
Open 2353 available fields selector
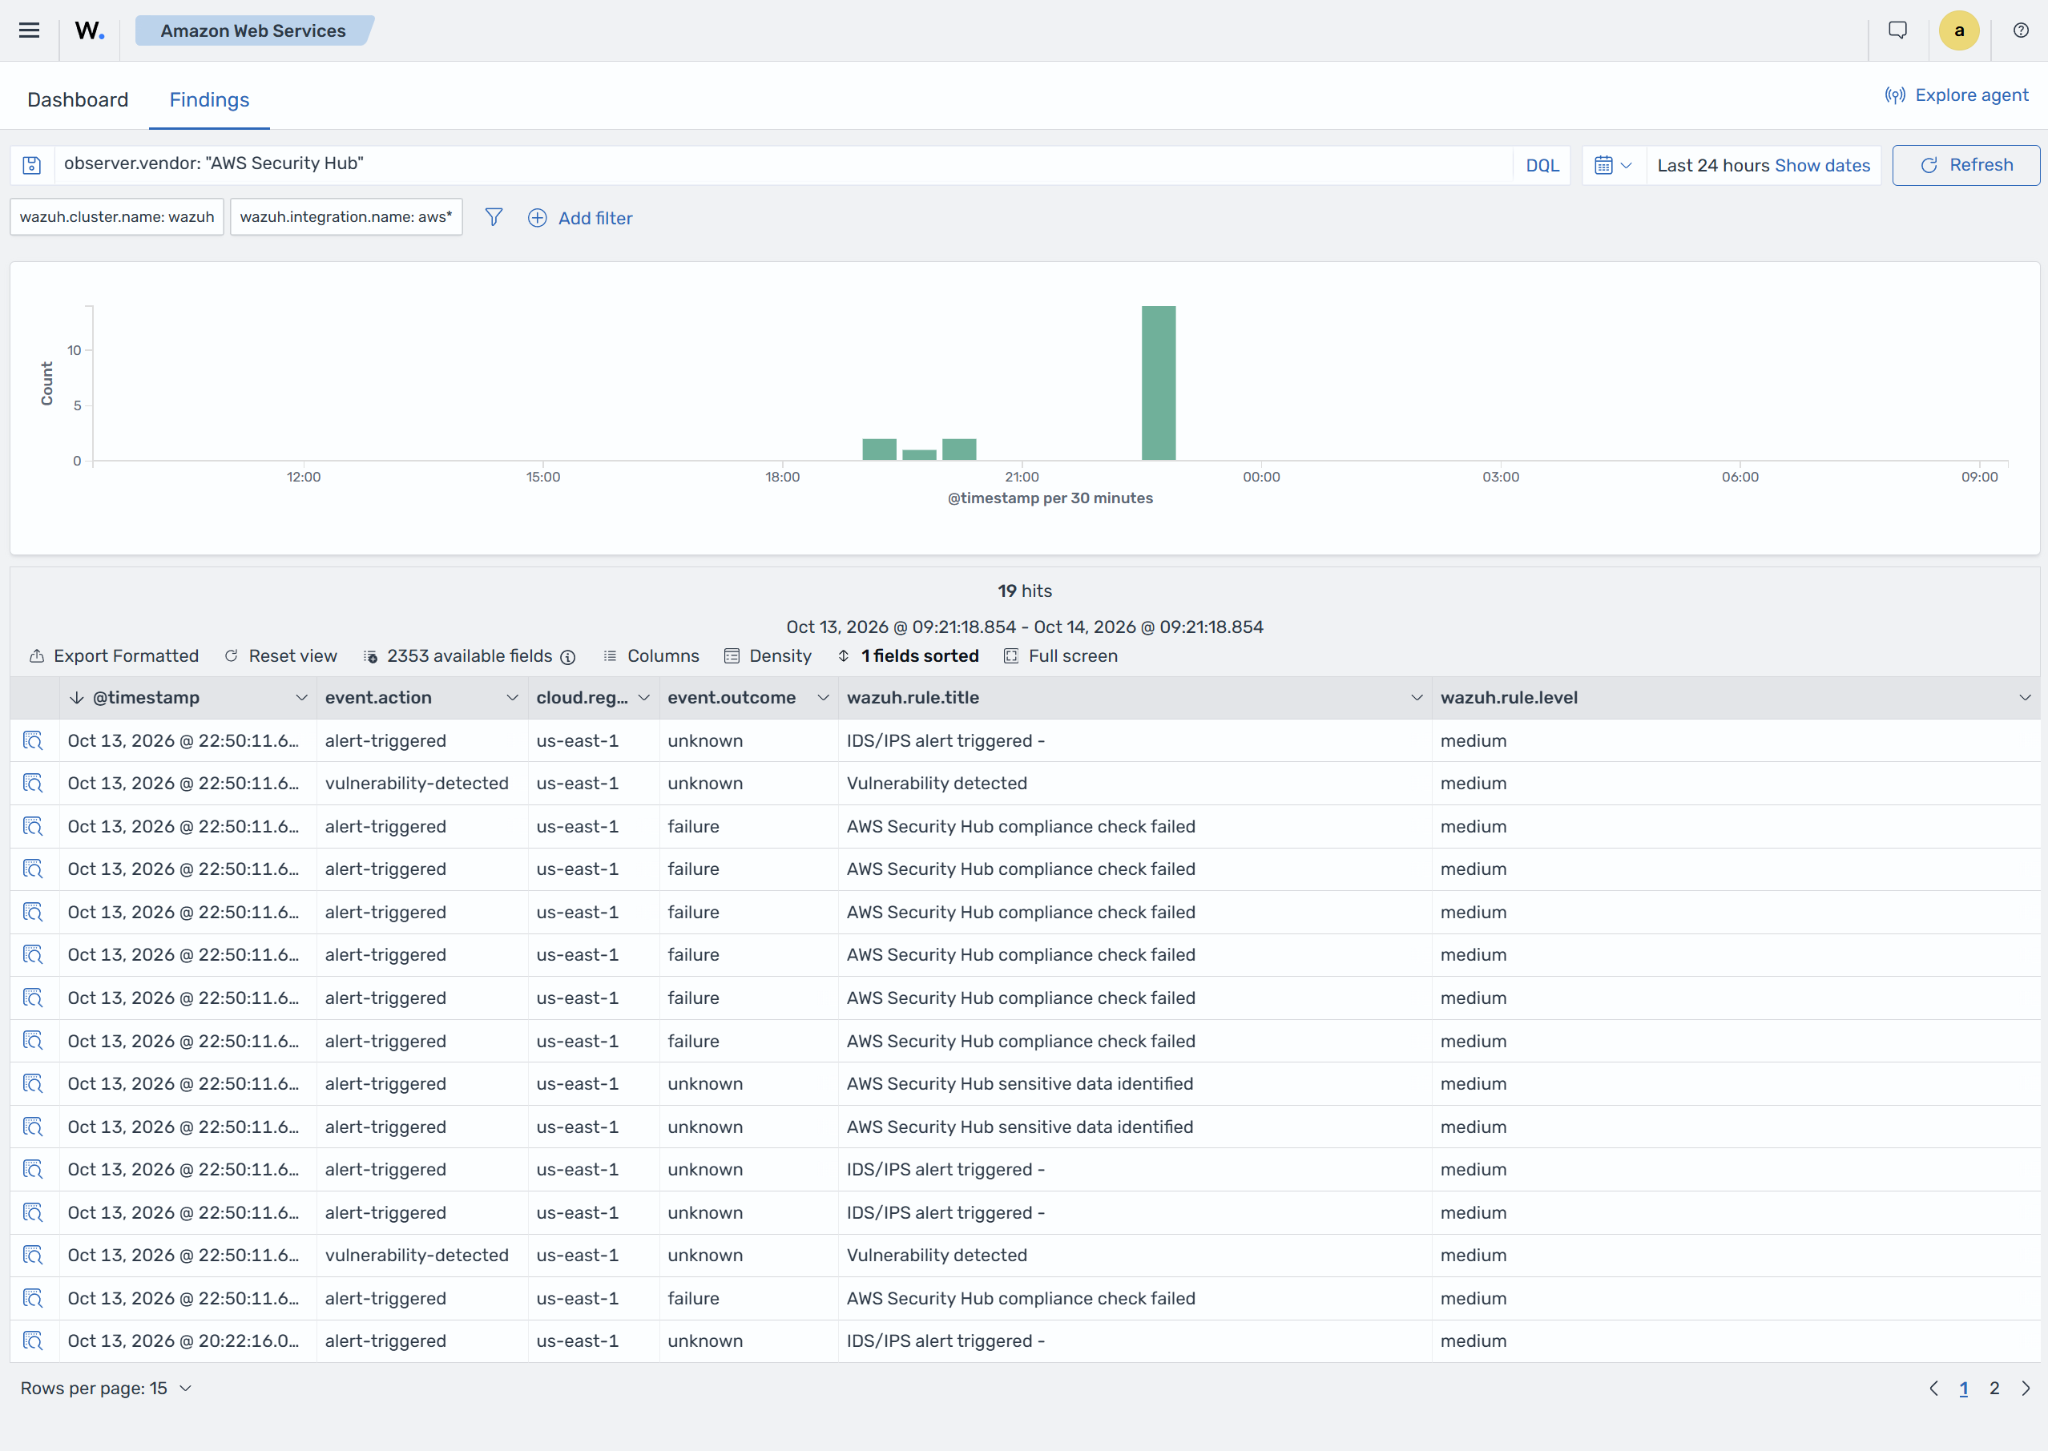coord(458,656)
